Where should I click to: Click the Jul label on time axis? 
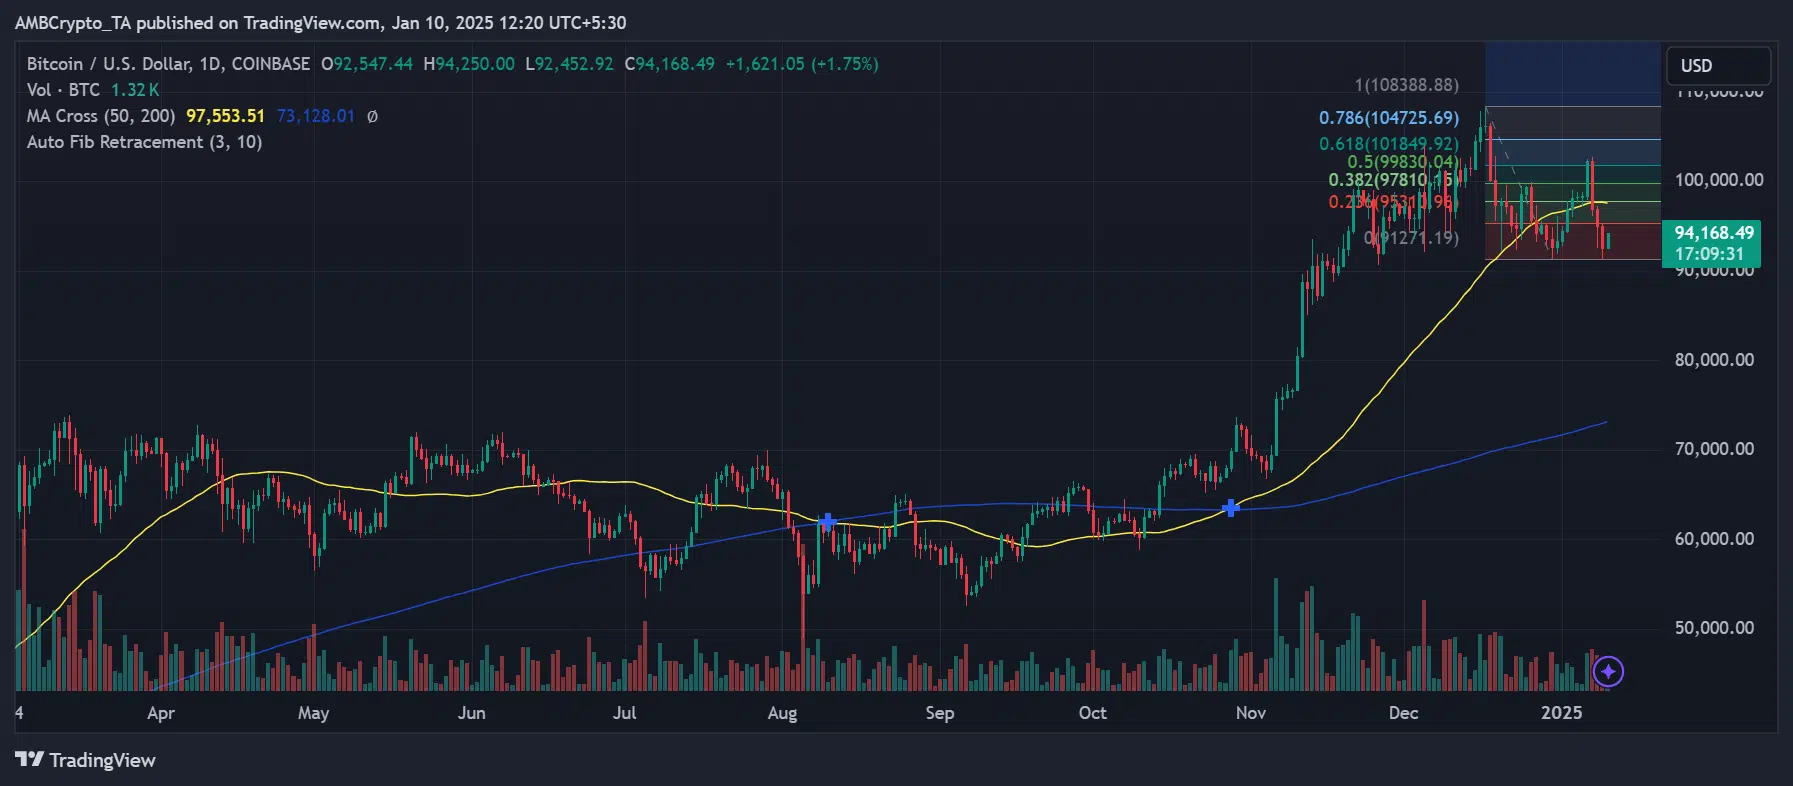click(624, 713)
